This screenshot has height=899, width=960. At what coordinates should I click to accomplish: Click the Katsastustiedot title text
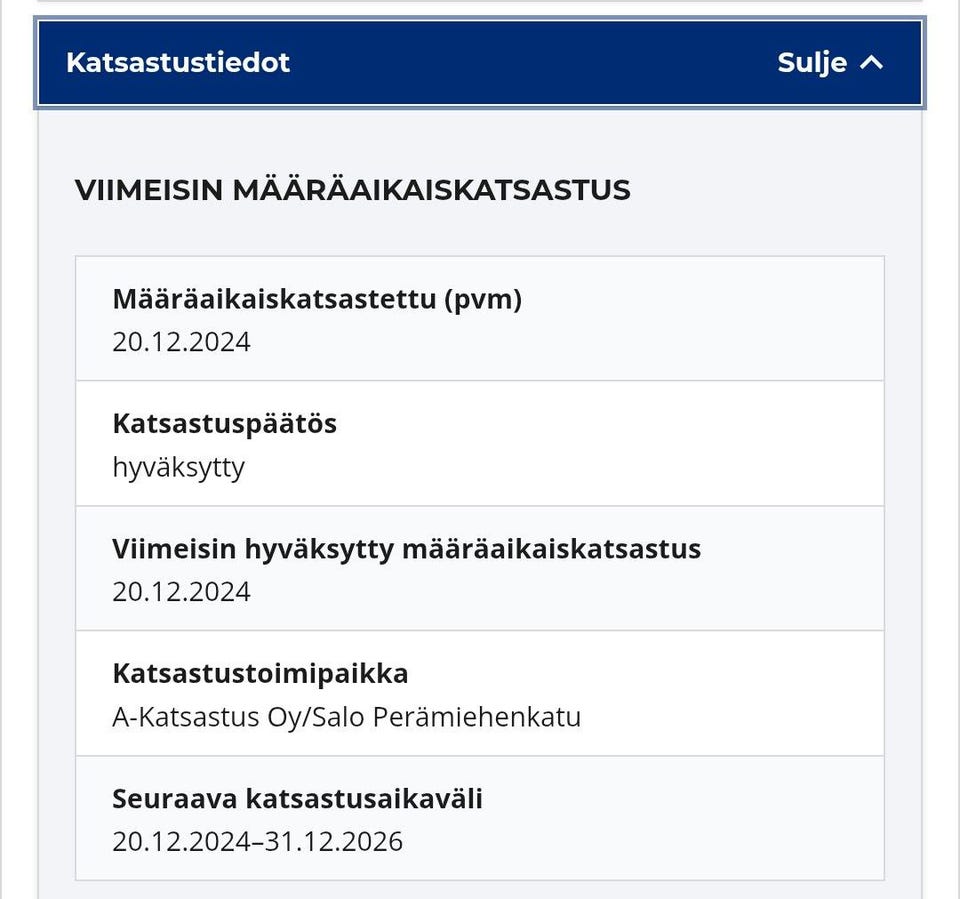(x=177, y=62)
